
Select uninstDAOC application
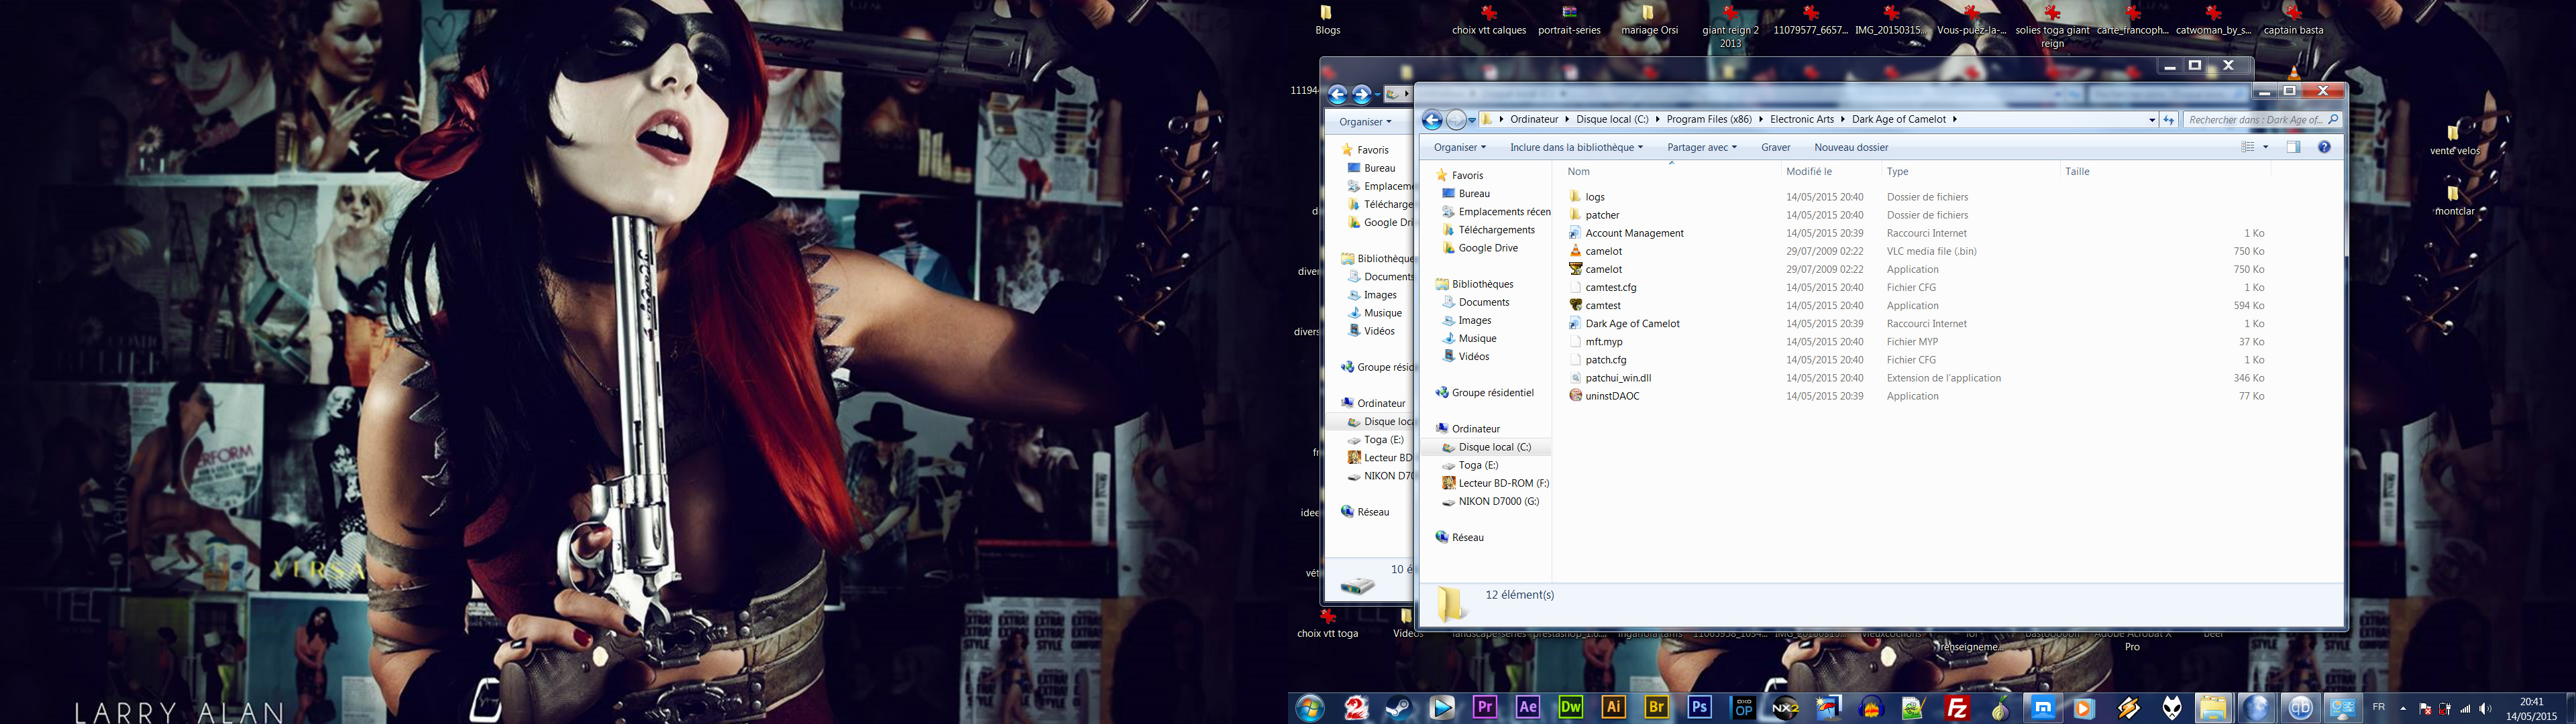click(1611, 396)
